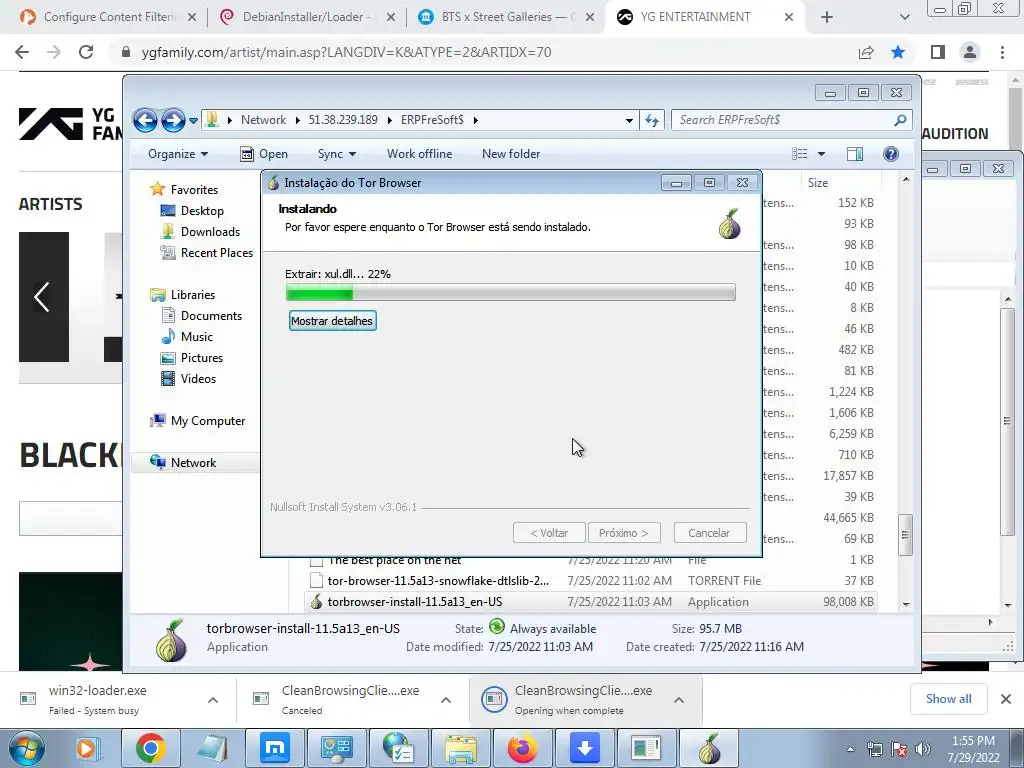Select Libraries in navigation pane
Viewport: 1024px width, 768px height.
(x=193, y=295)
